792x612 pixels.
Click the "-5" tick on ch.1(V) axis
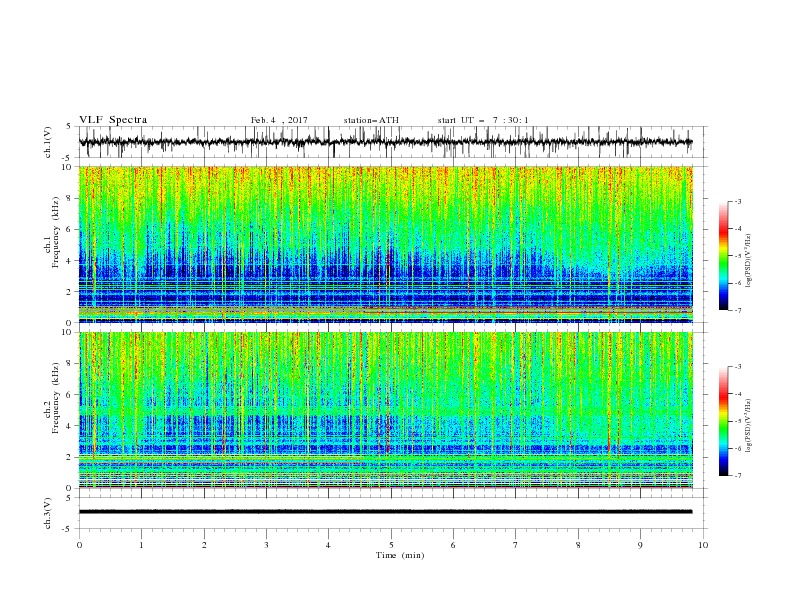(68, 158)
